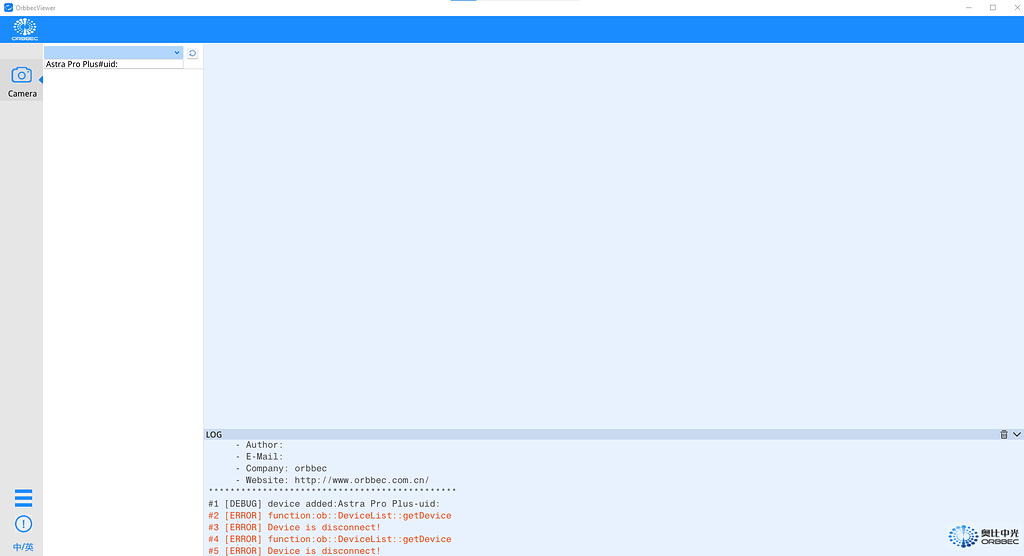Open the hamburger menu in the sidebar
The image size is (1024, 556).
(x=23, y=498)
